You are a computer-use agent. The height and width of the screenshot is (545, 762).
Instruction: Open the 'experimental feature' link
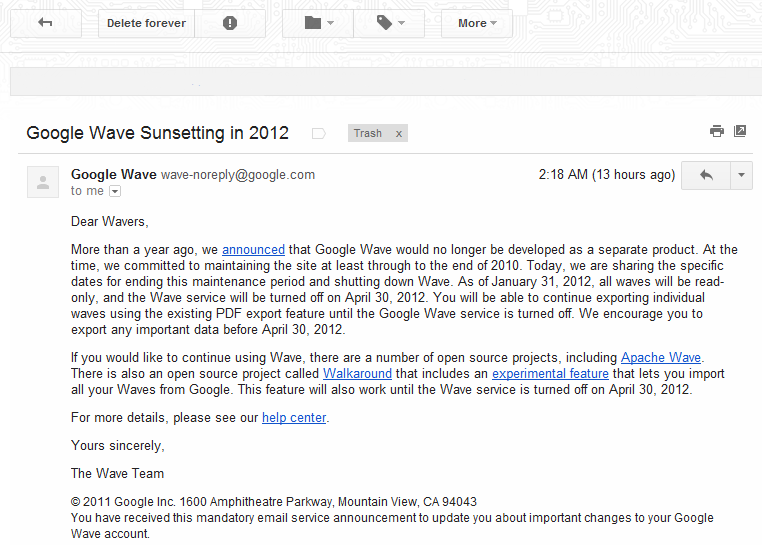click(550, 374)
